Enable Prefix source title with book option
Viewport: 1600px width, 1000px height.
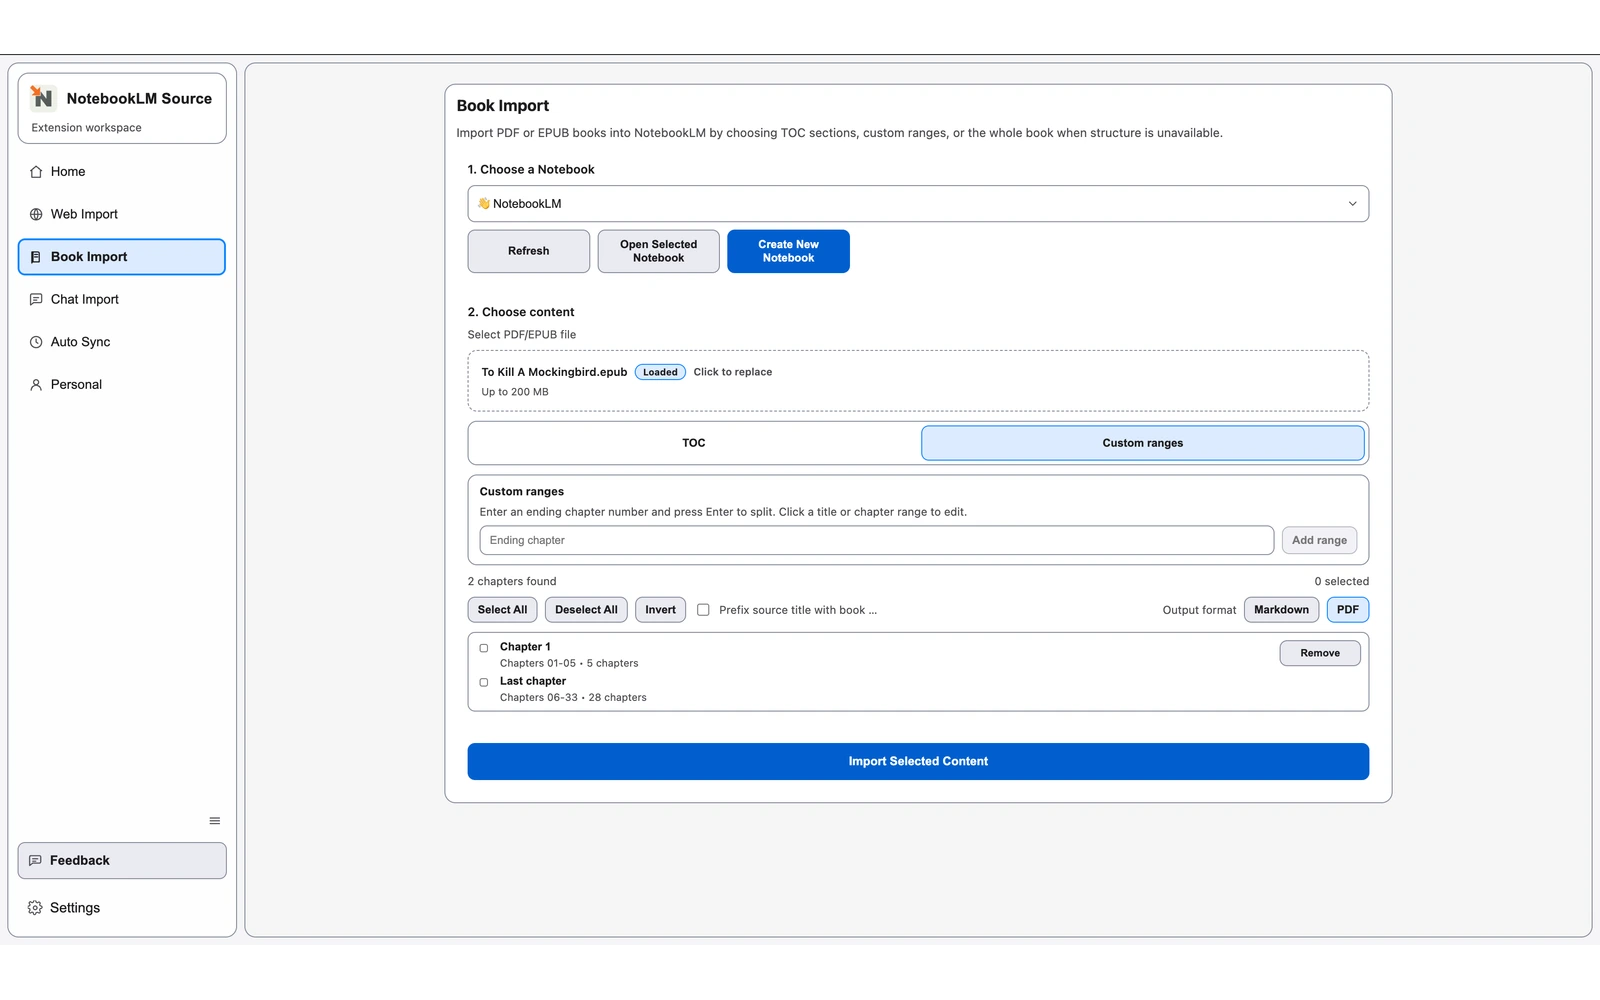[x=703, y=609]
